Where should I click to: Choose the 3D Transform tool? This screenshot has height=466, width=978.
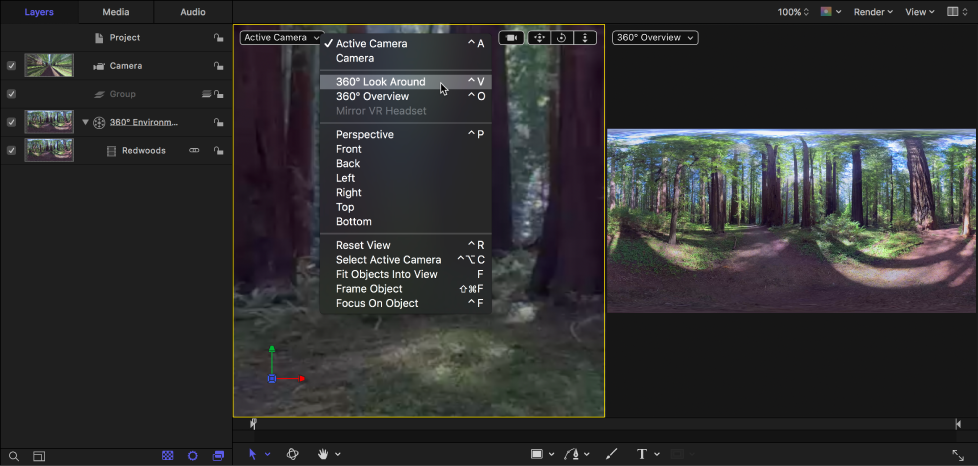[293, 454]
